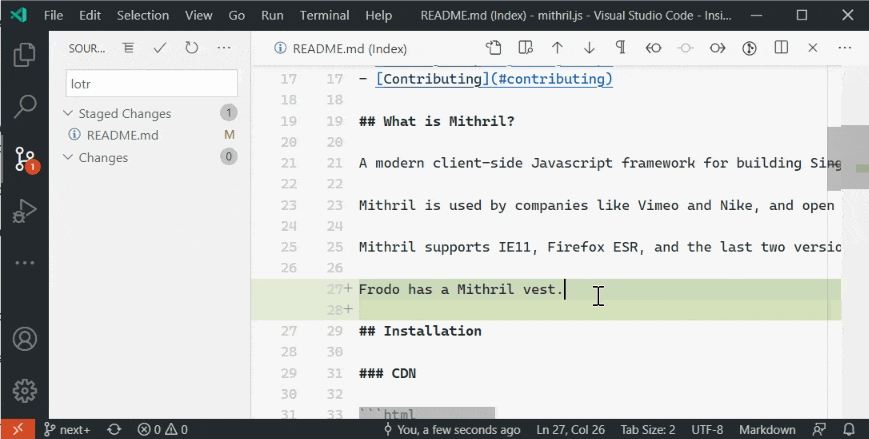Image resolution: width=869 pixels, height=439 pixels.
Task: Toggle view as tree in Source Control
Action: point(128,48)
